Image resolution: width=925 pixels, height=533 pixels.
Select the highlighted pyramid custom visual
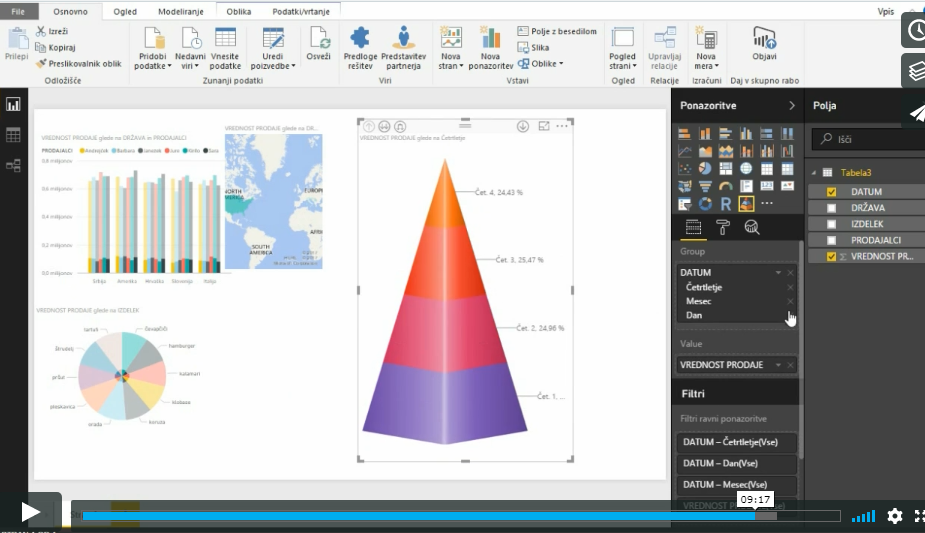click(746, 204)
